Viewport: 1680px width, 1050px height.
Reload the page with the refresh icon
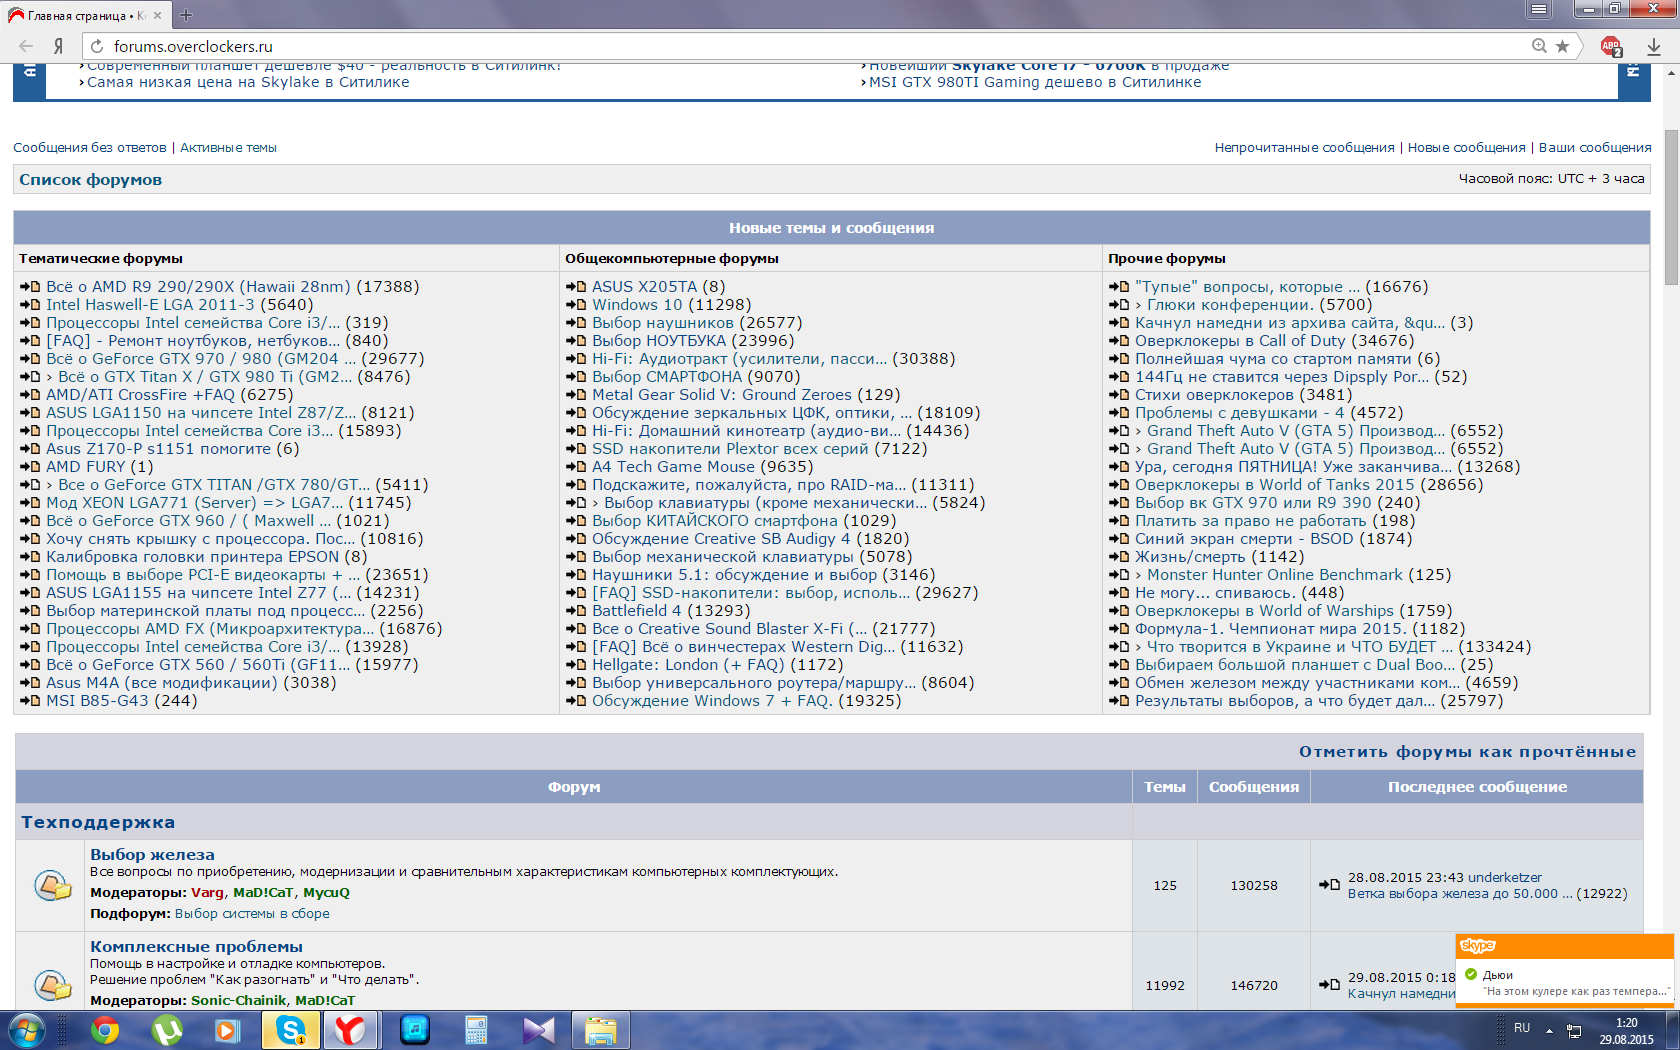click(x=96, y=46)
